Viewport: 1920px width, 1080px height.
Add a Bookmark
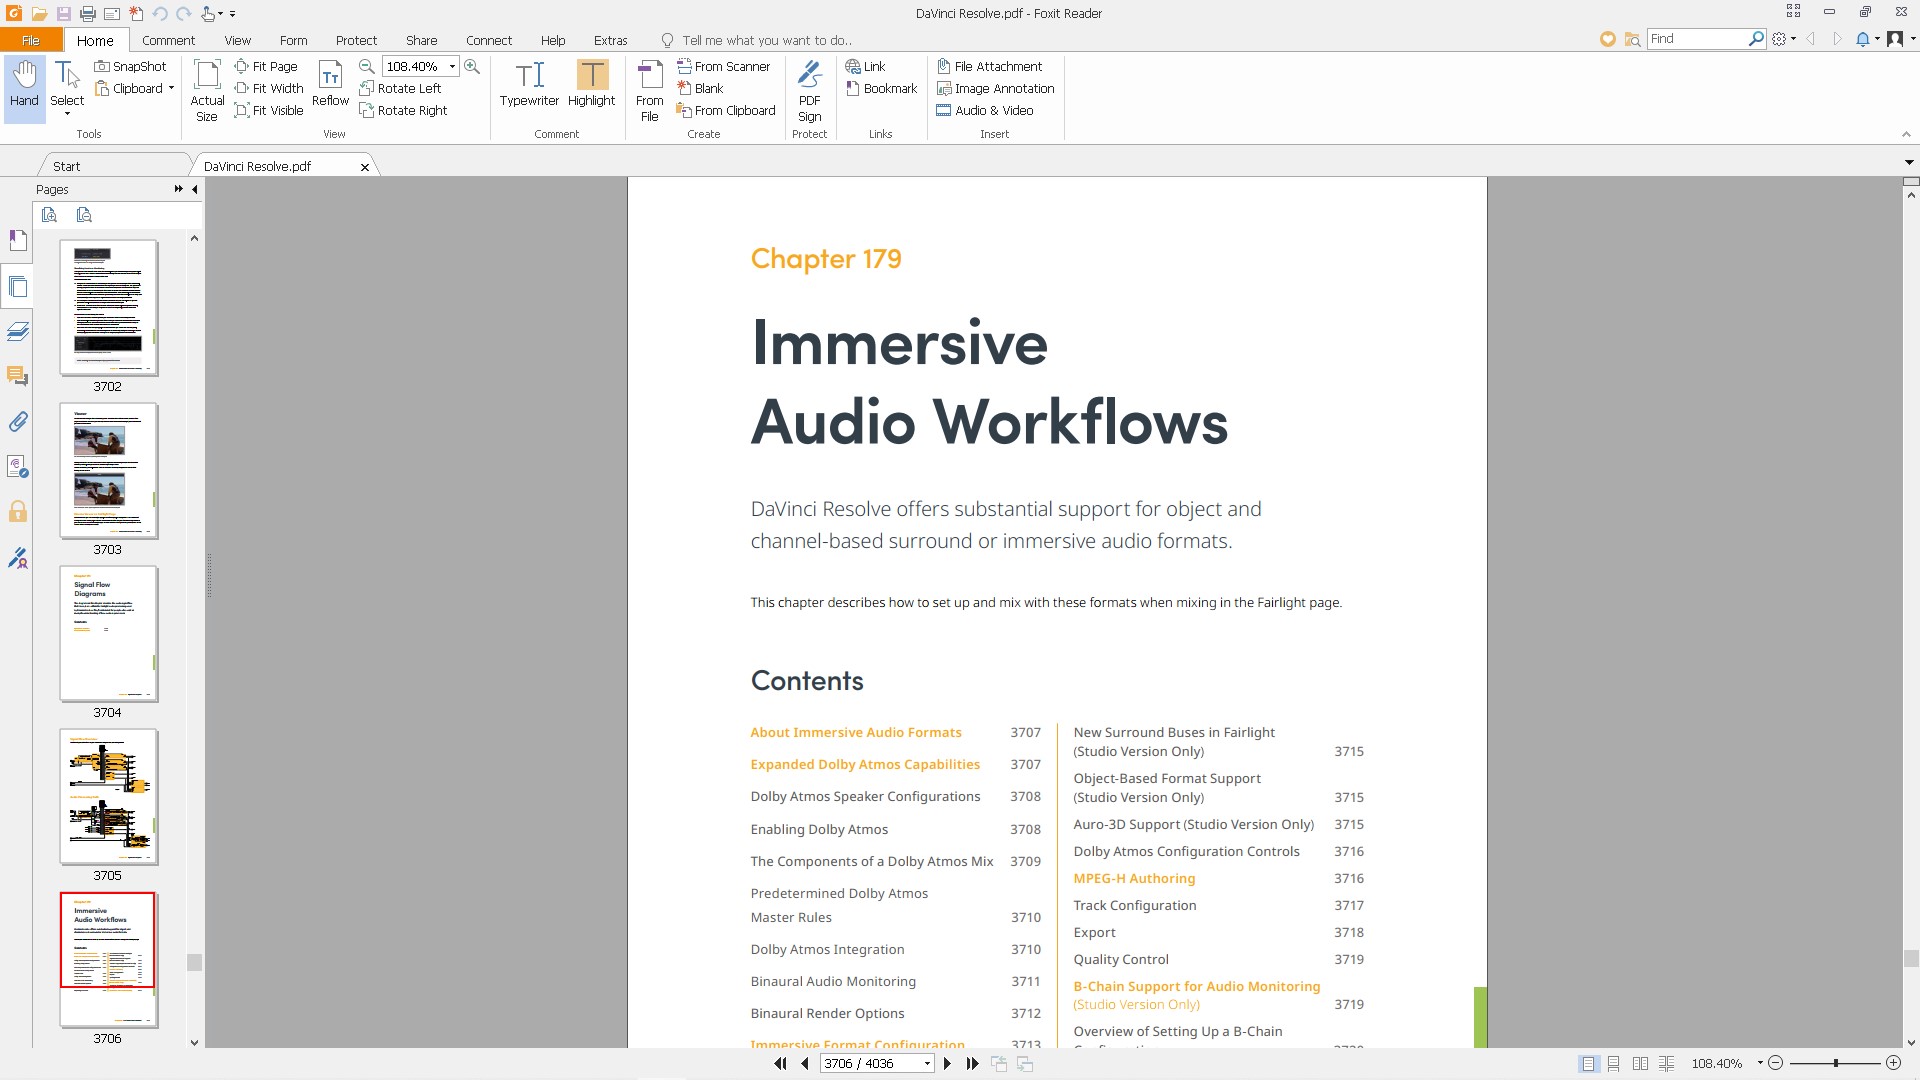(x=881, y=88)
